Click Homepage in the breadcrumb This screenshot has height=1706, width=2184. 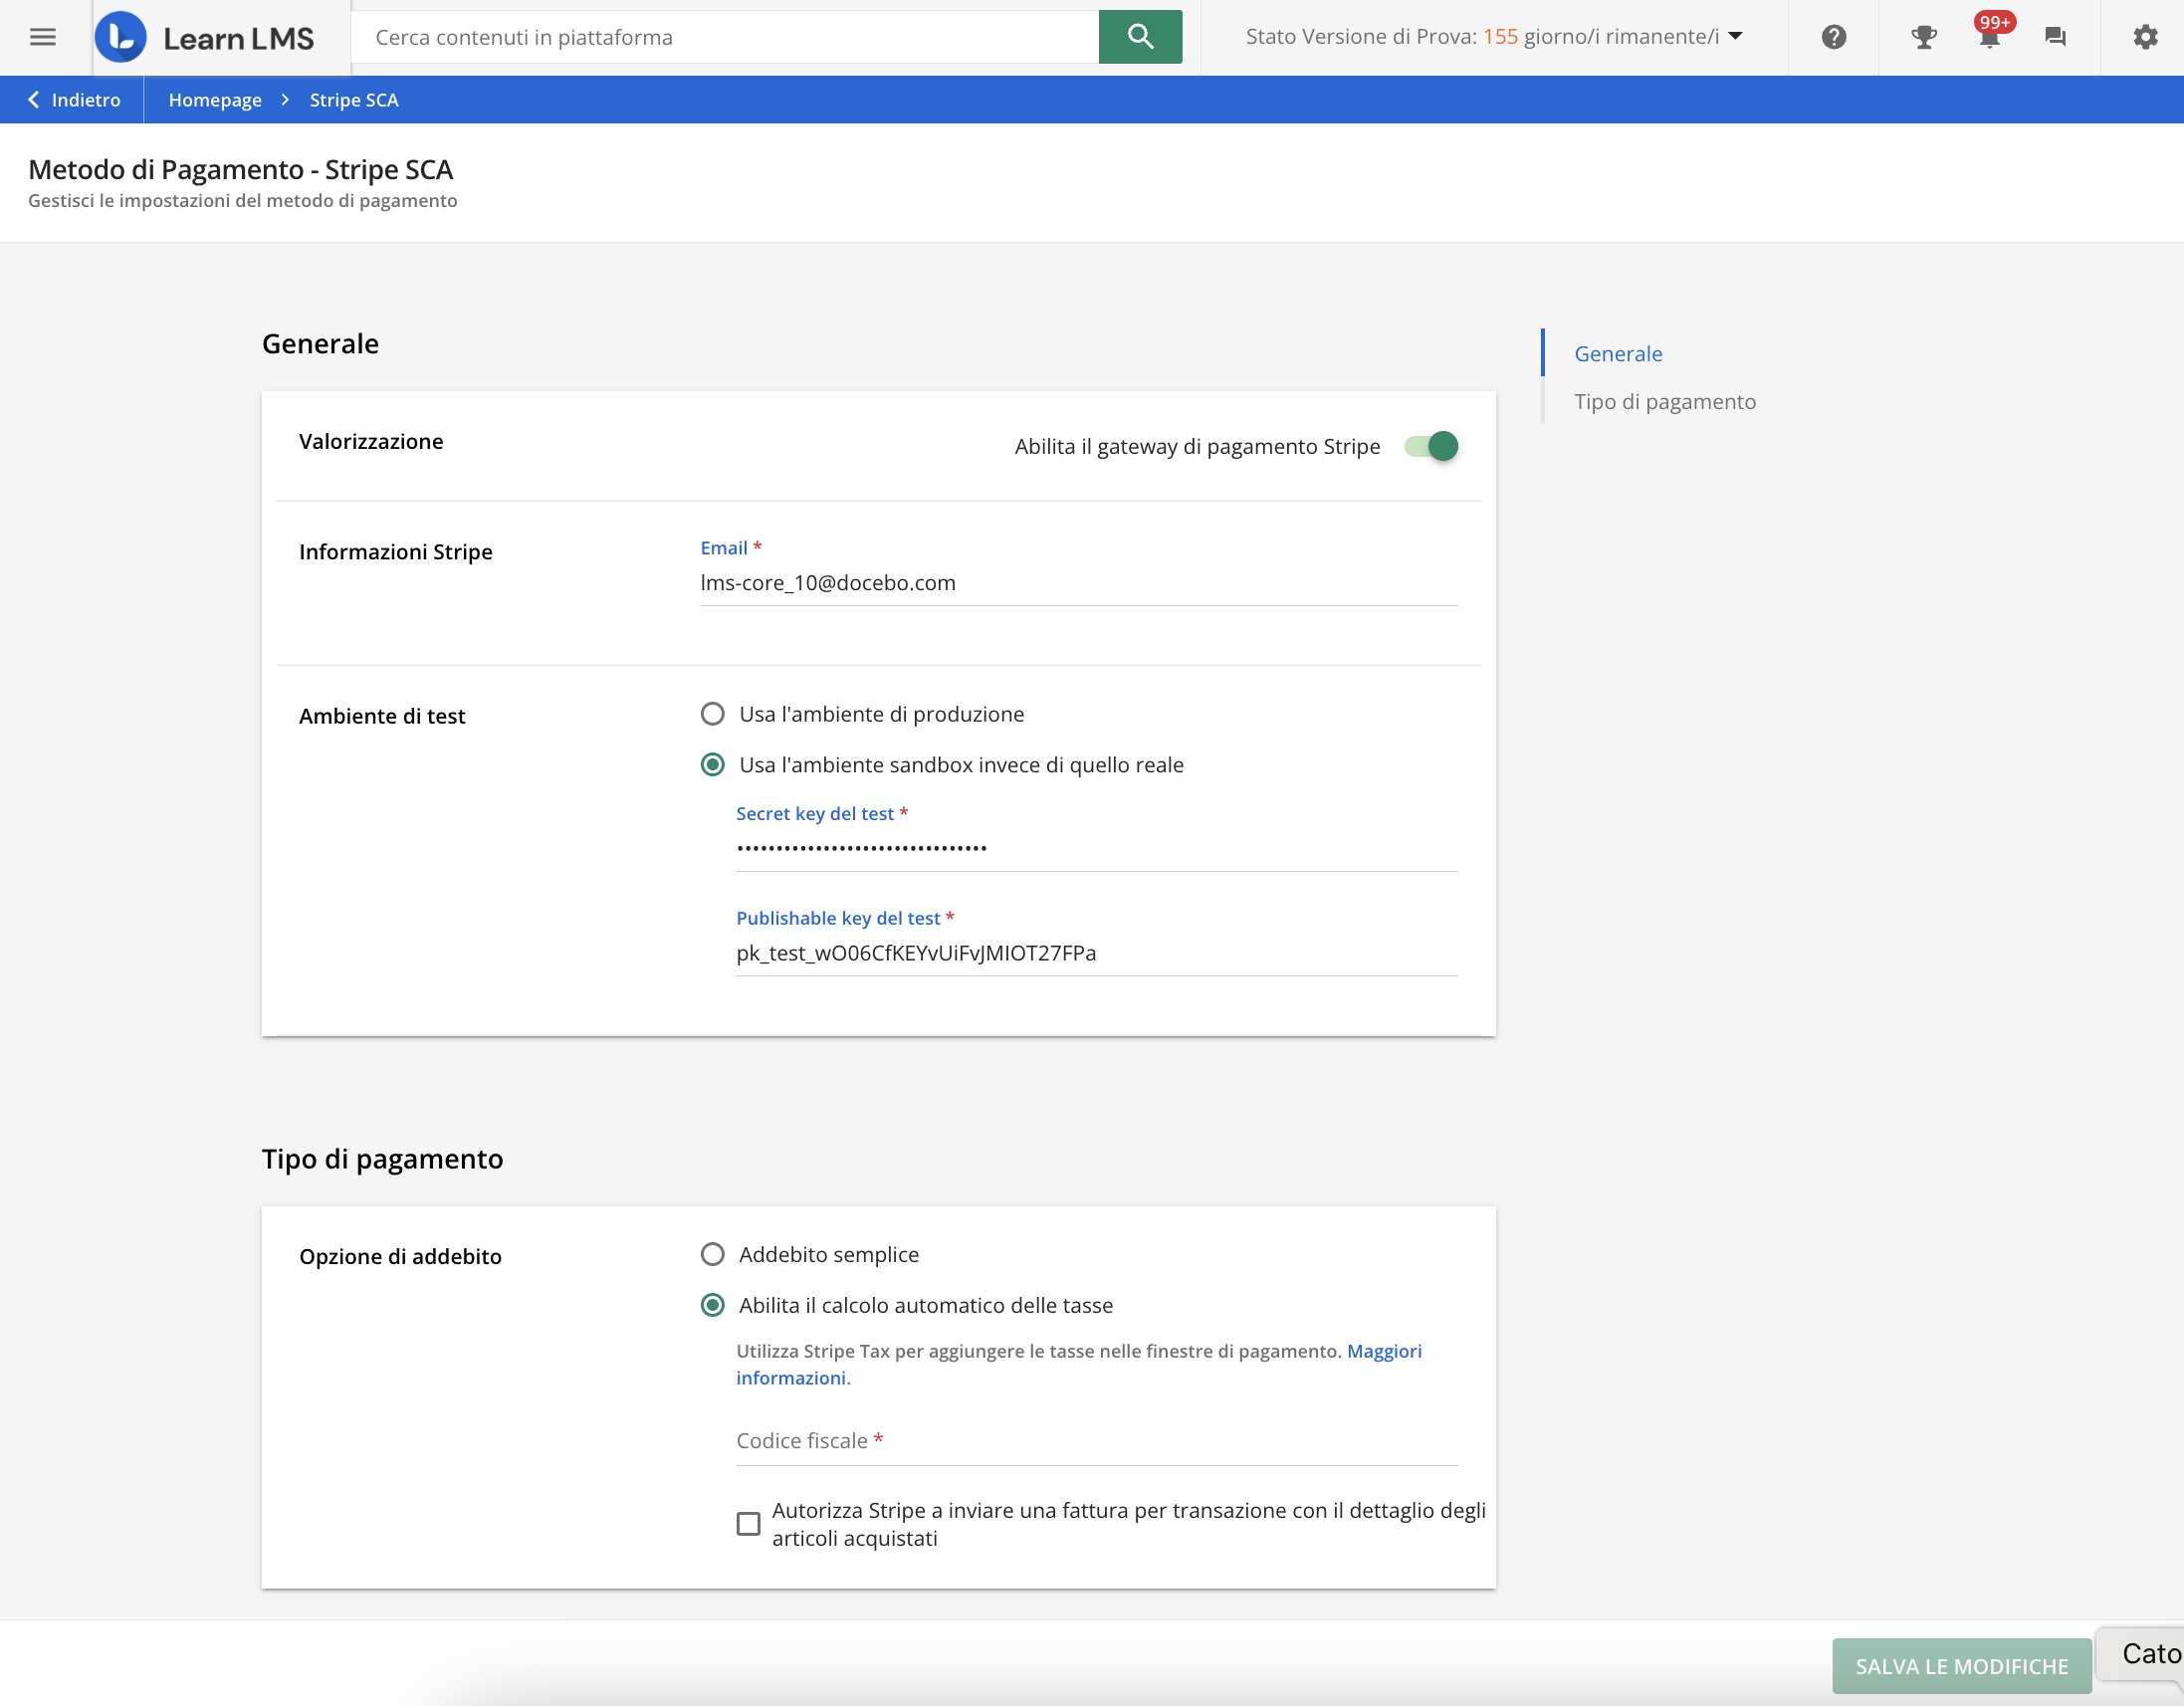tap(214, 100)
